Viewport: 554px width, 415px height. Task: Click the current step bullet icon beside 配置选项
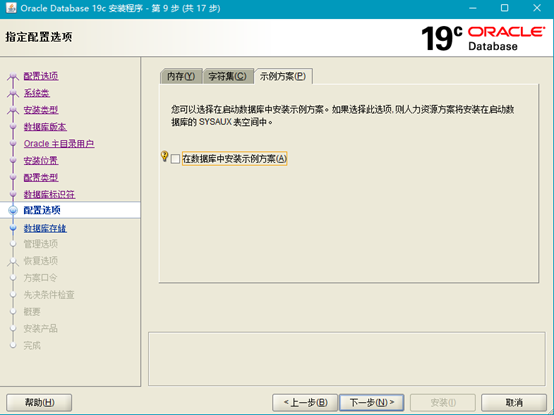(x=13, y=210)
